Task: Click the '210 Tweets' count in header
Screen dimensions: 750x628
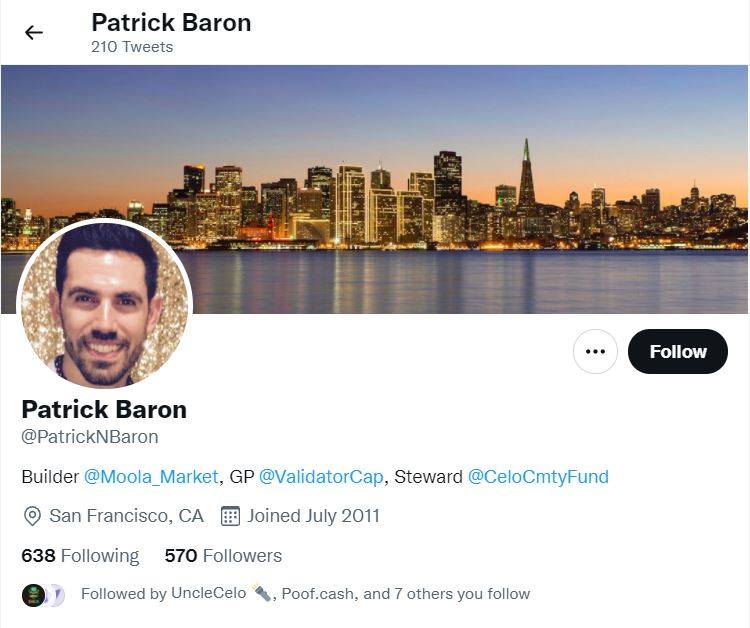Action: coord(132,47)
